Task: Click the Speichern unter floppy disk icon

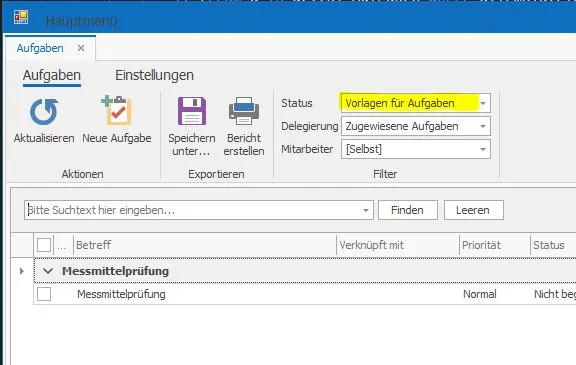Action: (192, 111)
